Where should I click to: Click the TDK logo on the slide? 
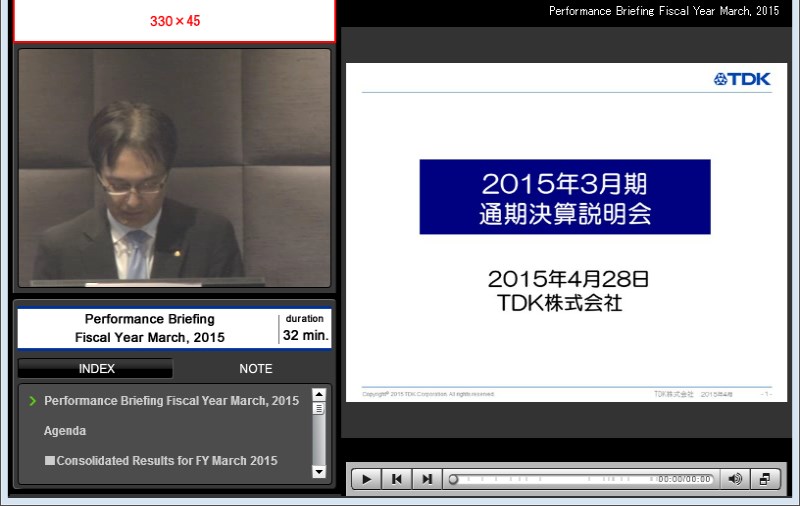point(742,79)
